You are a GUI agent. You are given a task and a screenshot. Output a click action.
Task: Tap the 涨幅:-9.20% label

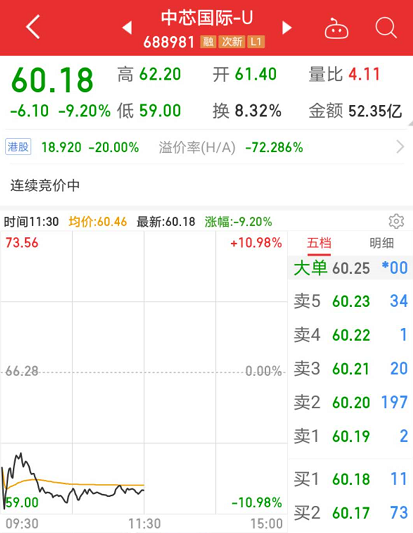click(238, 222)
